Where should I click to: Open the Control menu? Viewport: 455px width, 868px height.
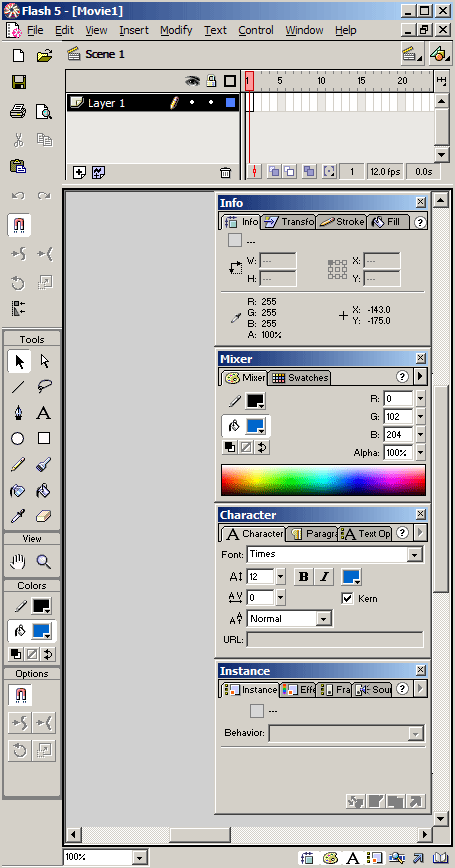pyautogui.click(x=256, y=30)
